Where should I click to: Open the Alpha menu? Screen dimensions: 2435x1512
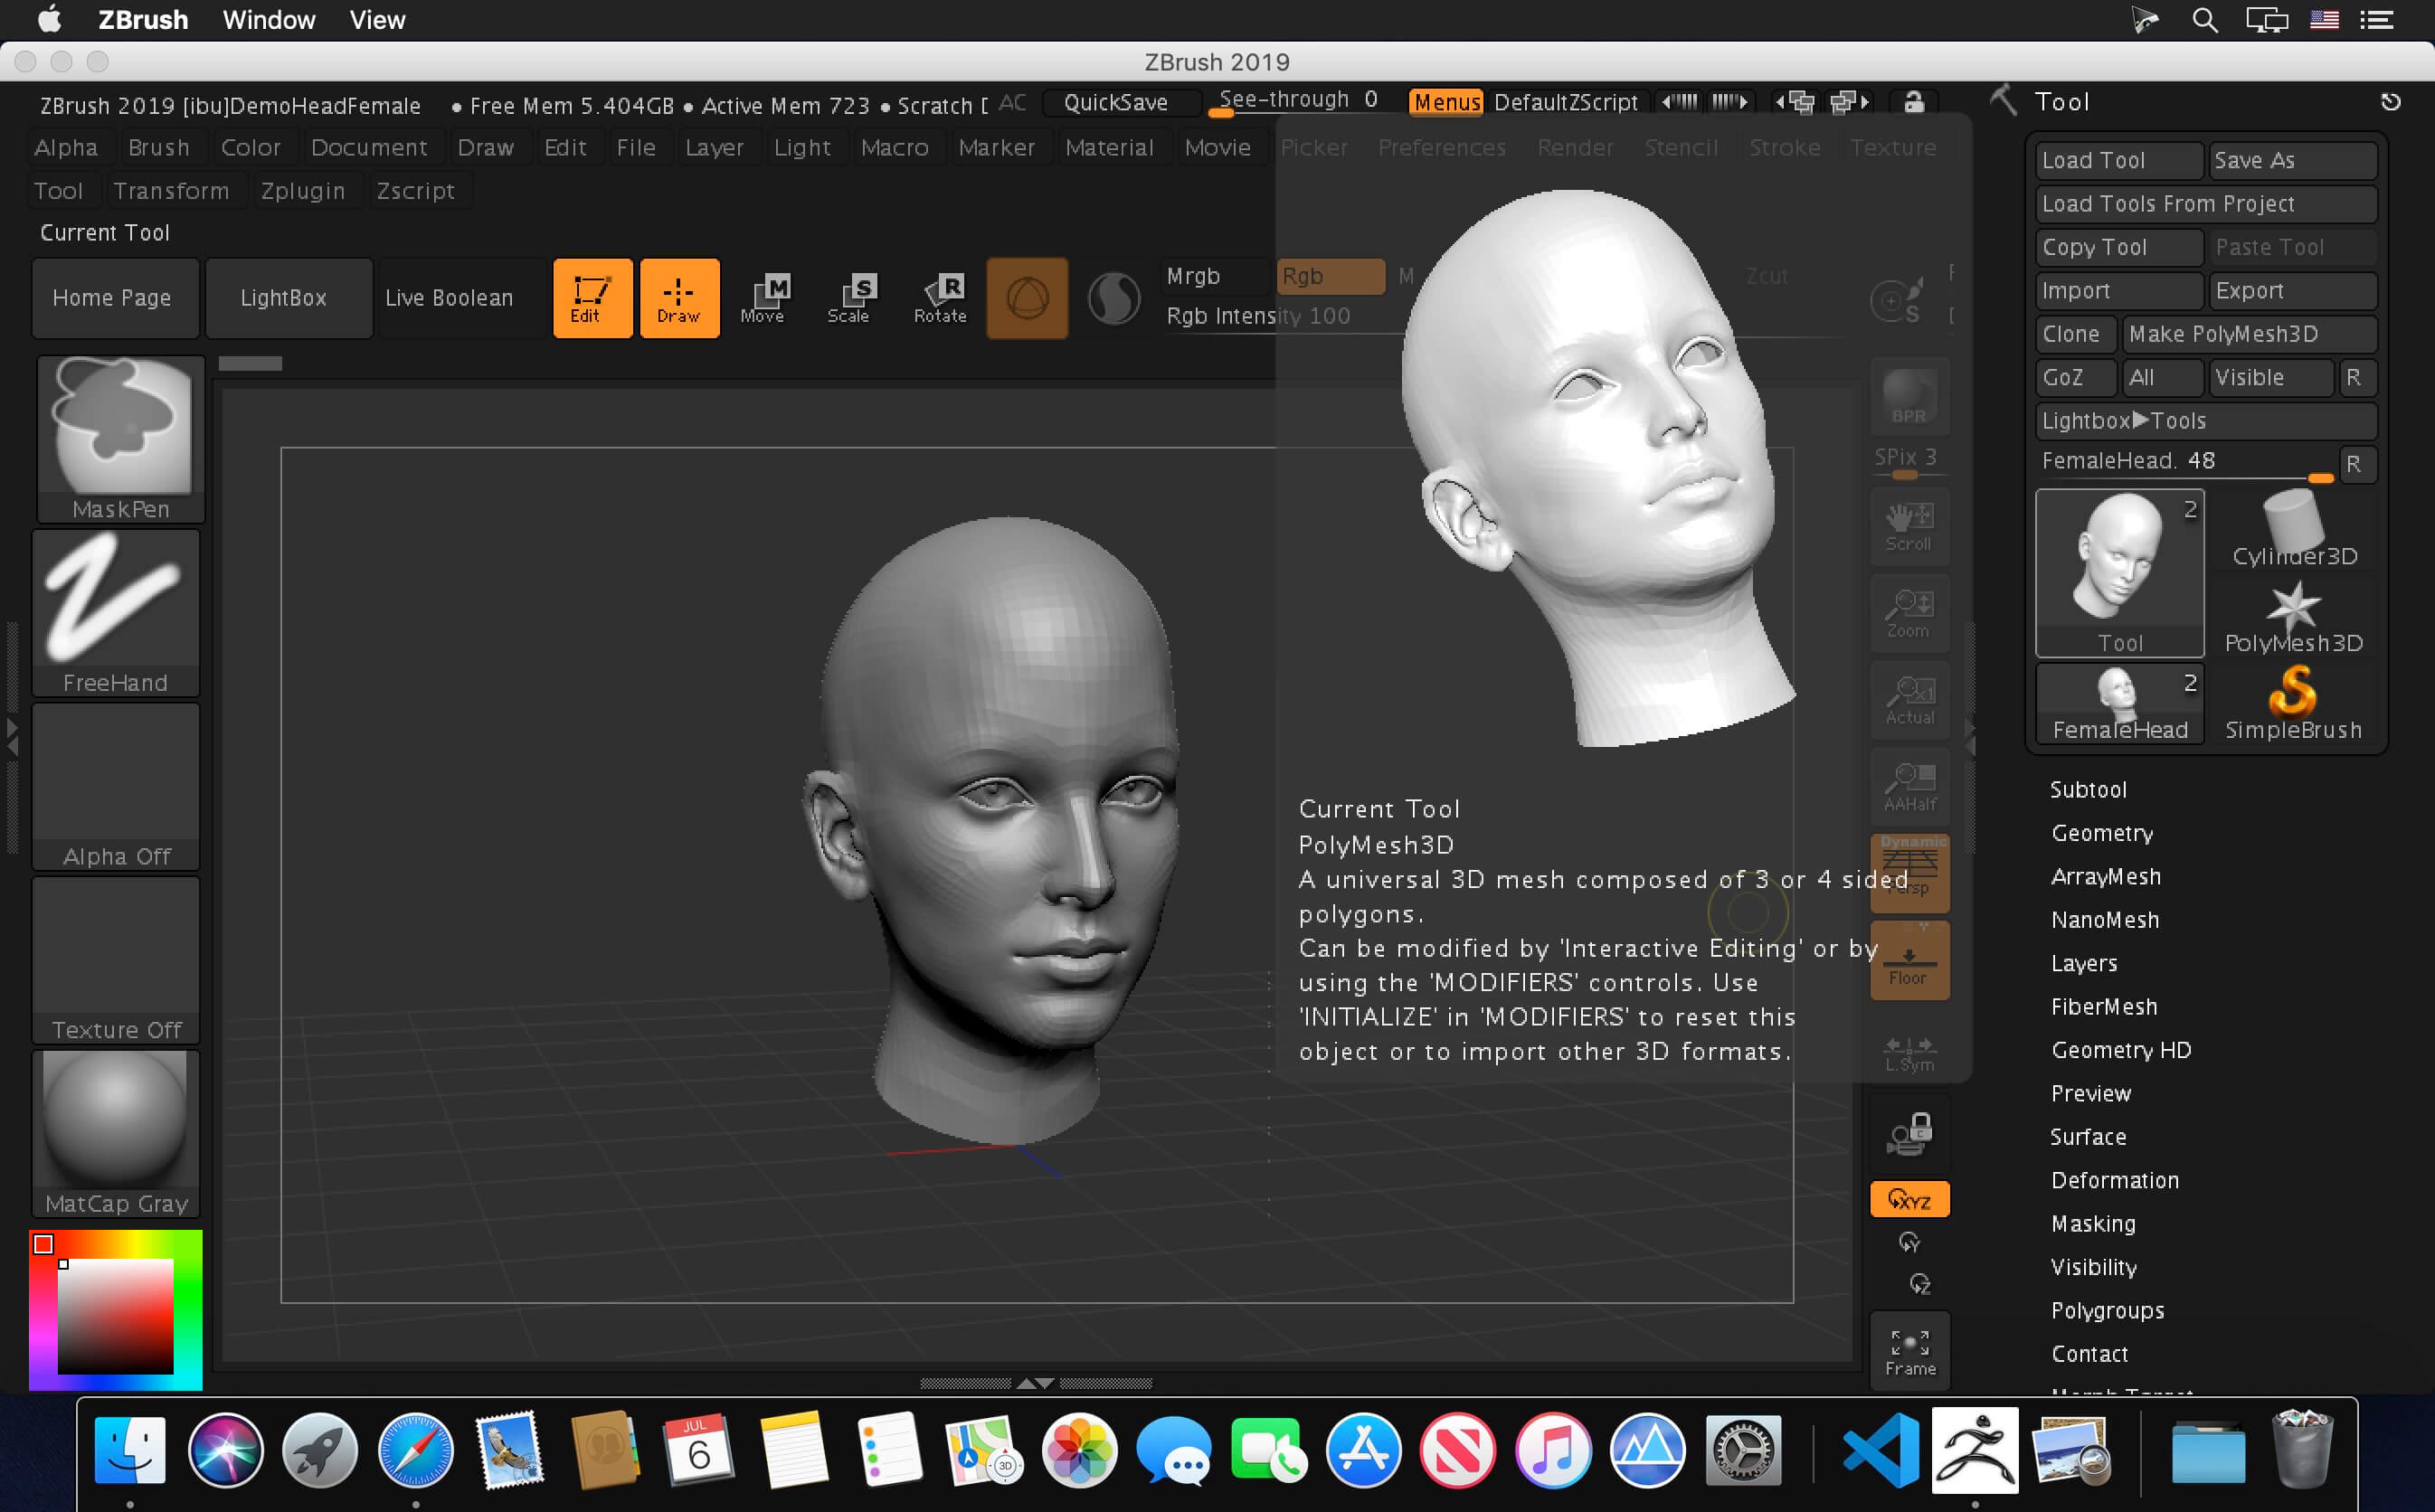[66, 147]
